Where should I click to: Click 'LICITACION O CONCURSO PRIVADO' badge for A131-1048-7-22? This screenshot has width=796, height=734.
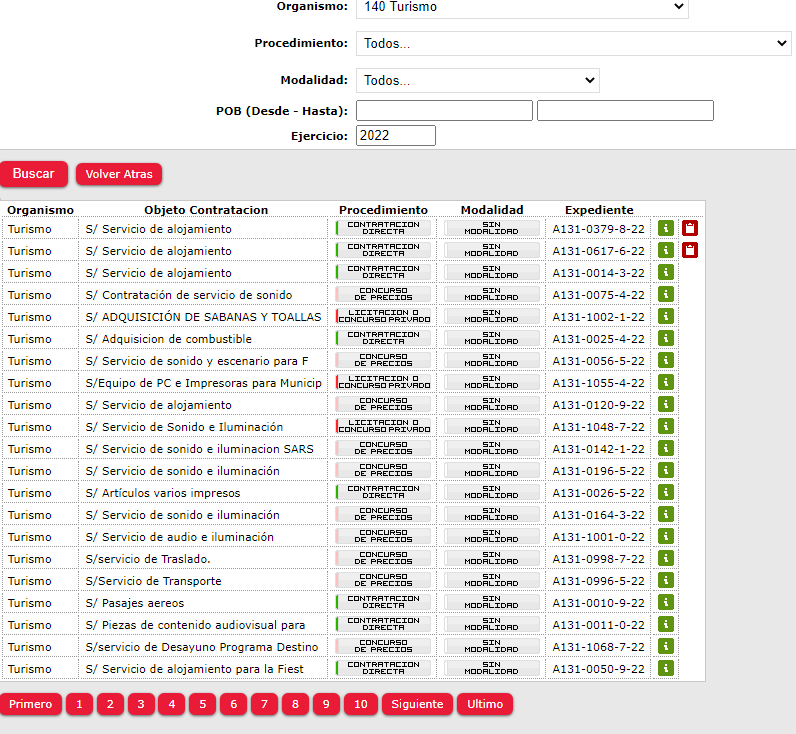[x=384, y=426]
